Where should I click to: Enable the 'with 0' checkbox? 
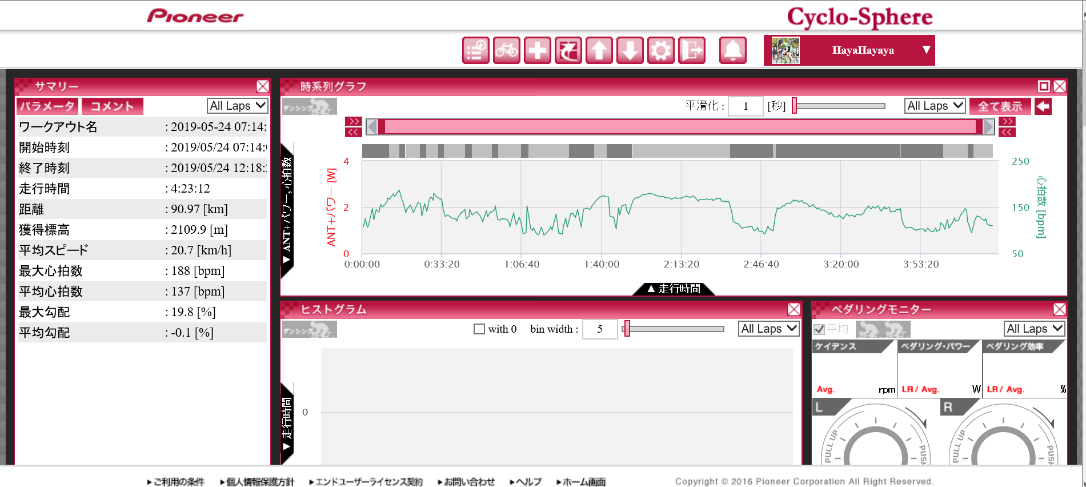point(479,329)
